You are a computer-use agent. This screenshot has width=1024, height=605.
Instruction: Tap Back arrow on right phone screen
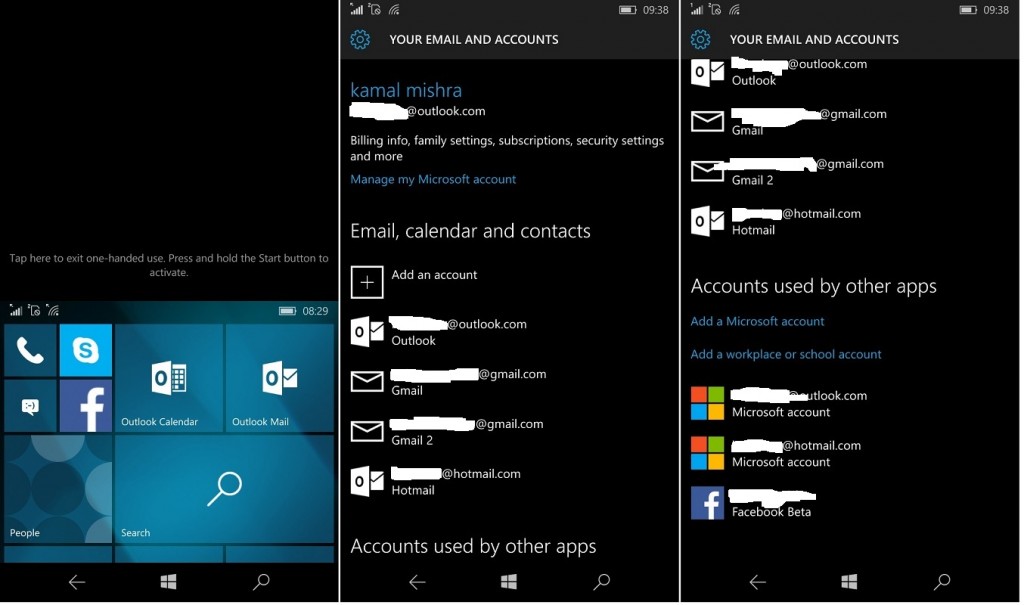(758, 581)
